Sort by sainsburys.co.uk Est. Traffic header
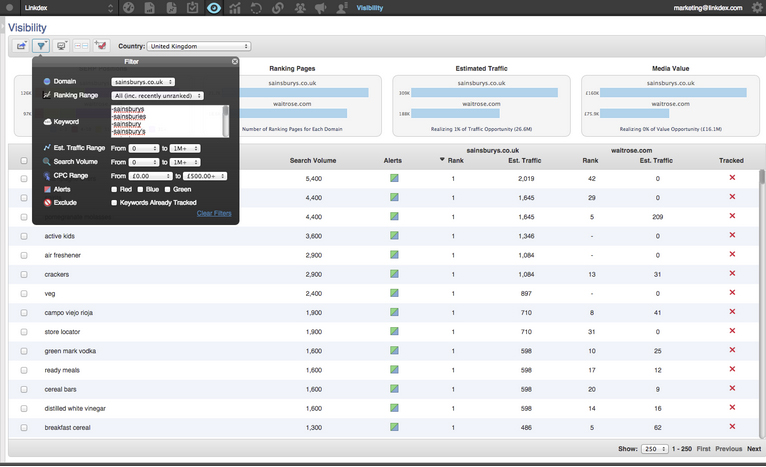The height and width of the screenshot is (467, 766). point(525,160)
